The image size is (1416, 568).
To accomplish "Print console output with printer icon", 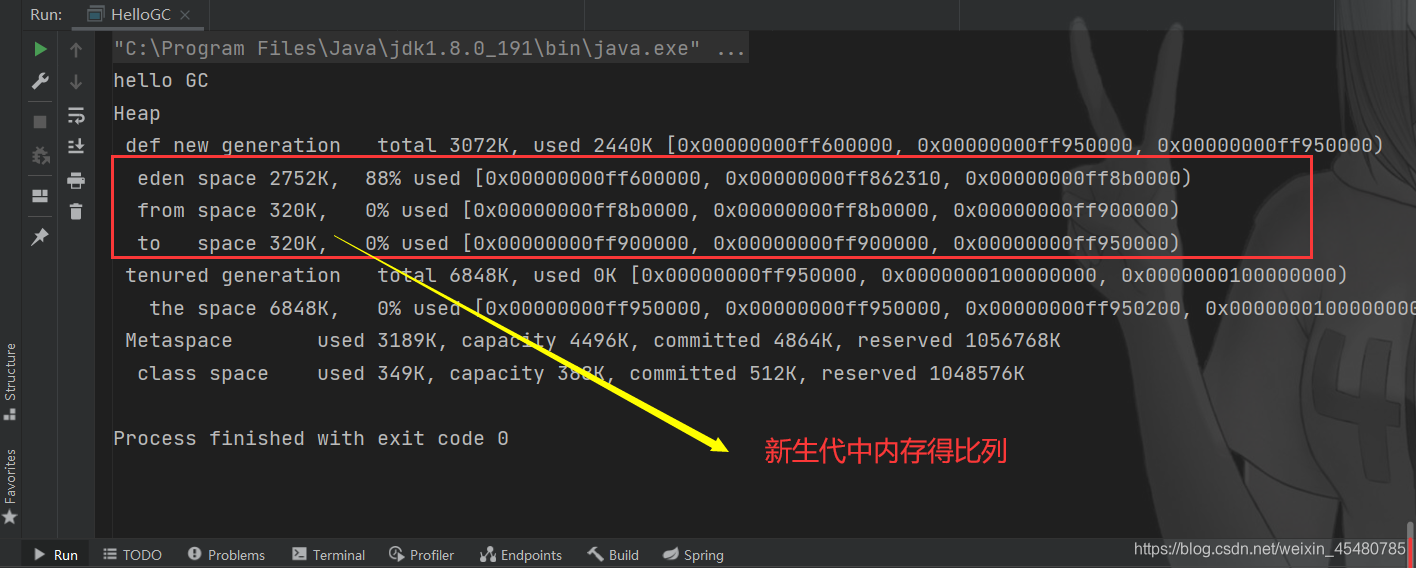I will pyautogui.click(x=76, y=180).
